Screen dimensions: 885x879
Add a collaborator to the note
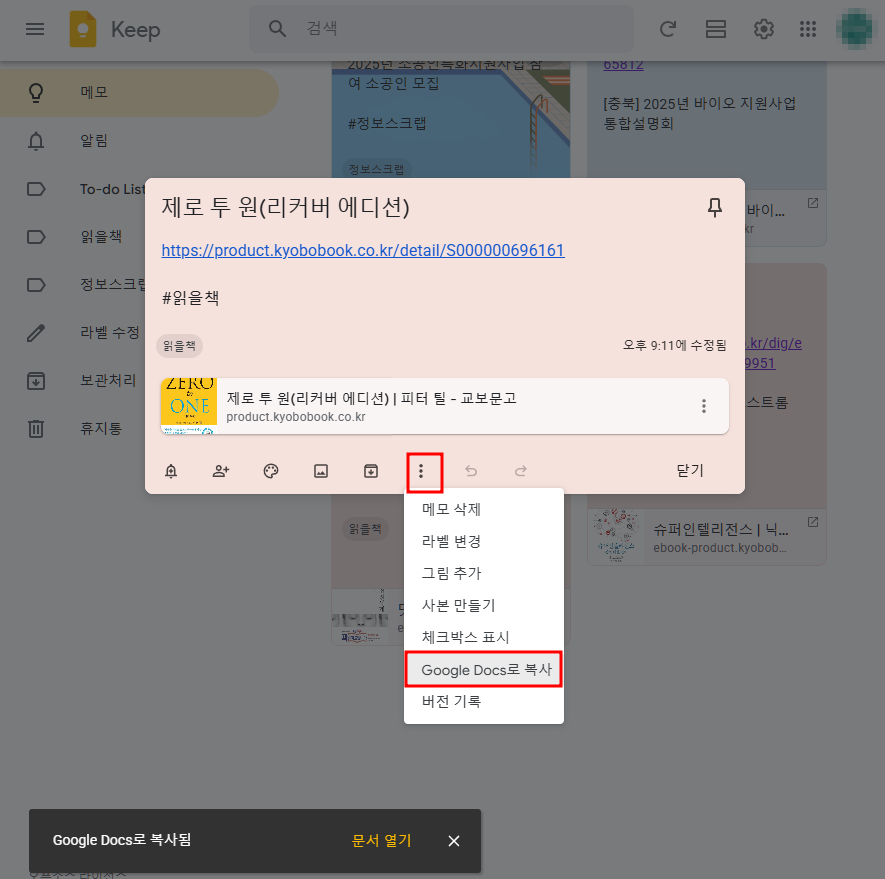click(221, 471)
